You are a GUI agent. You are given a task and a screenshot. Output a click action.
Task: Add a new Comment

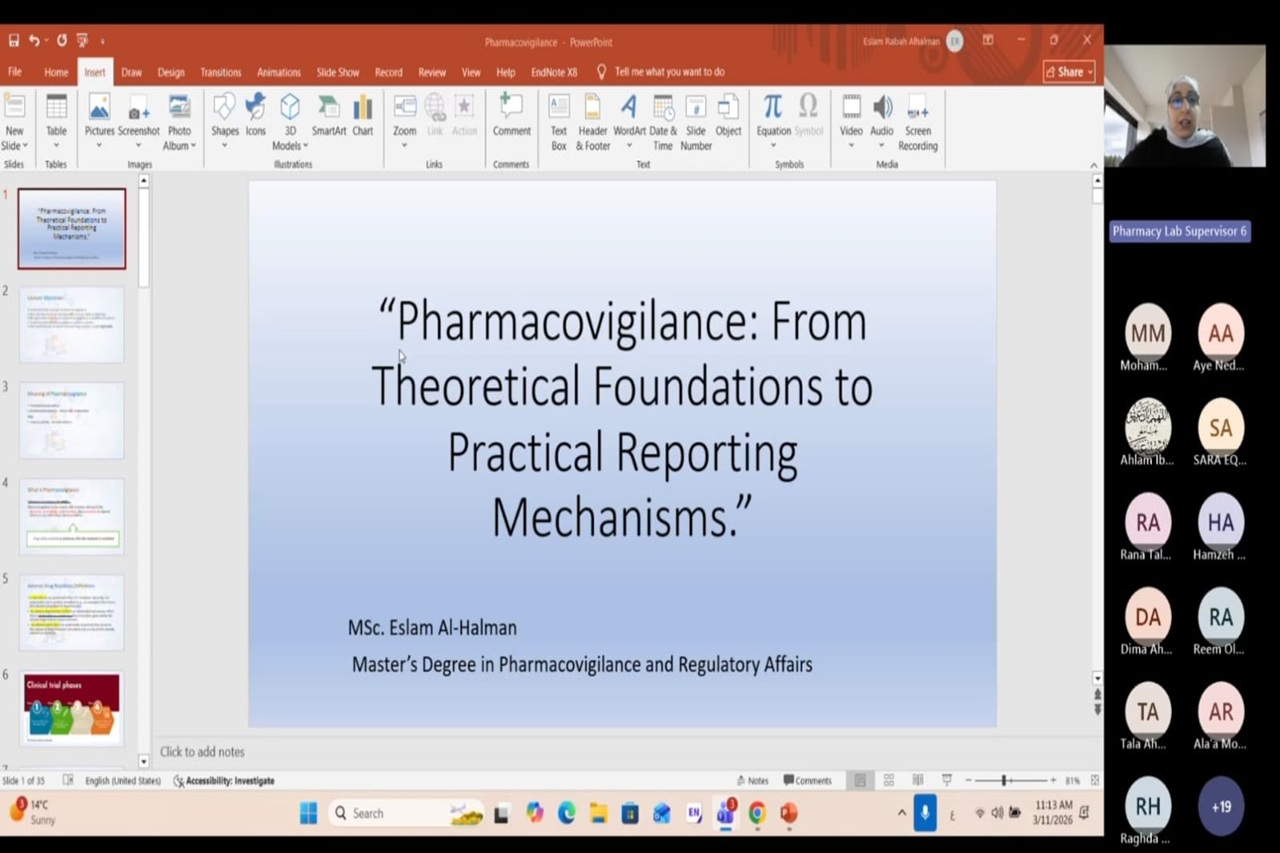coord(511,116)
